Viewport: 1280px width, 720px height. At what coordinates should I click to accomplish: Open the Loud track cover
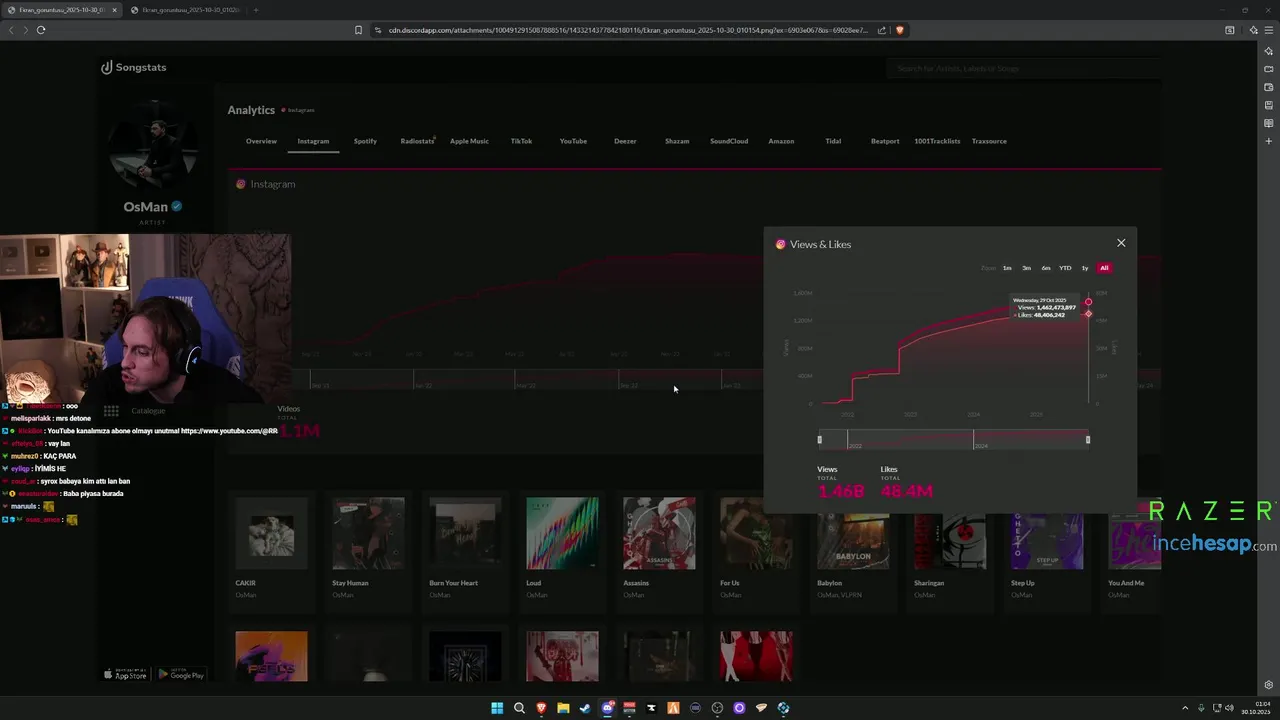point(562,533)
